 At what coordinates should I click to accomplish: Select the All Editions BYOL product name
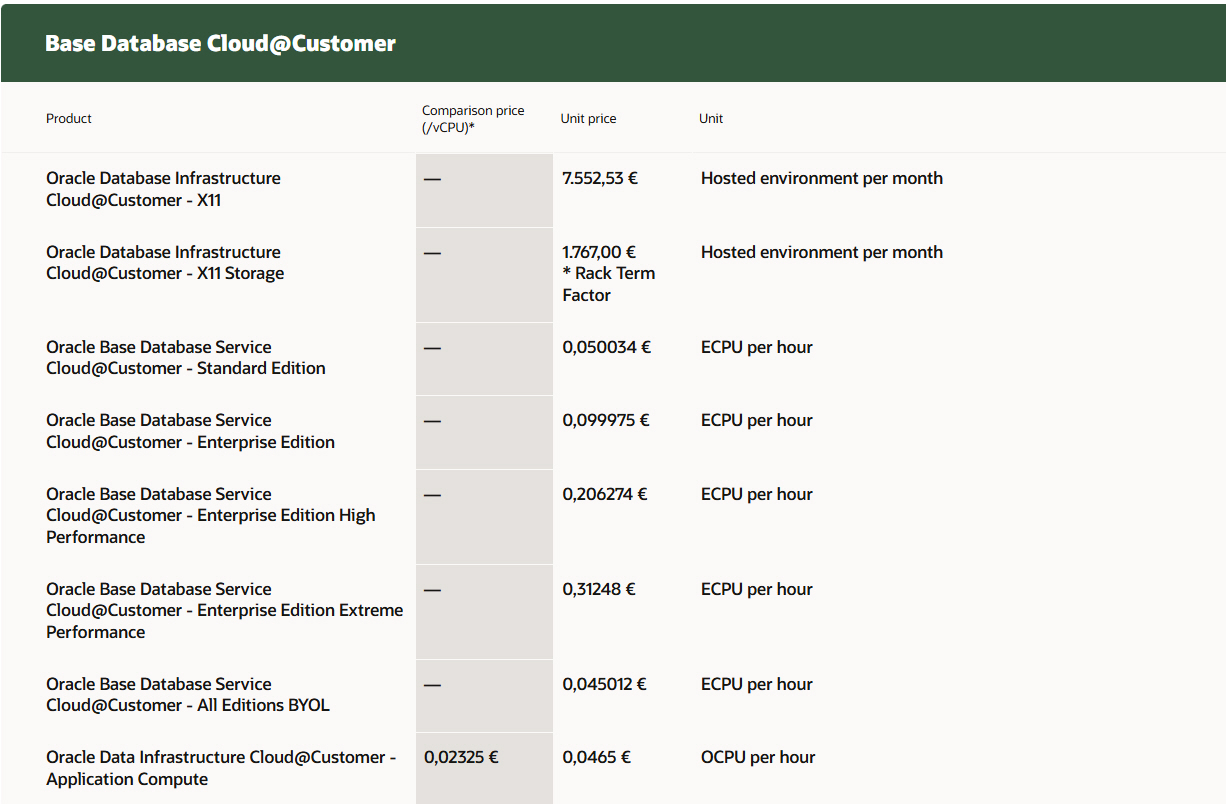(x=188, y=694)
